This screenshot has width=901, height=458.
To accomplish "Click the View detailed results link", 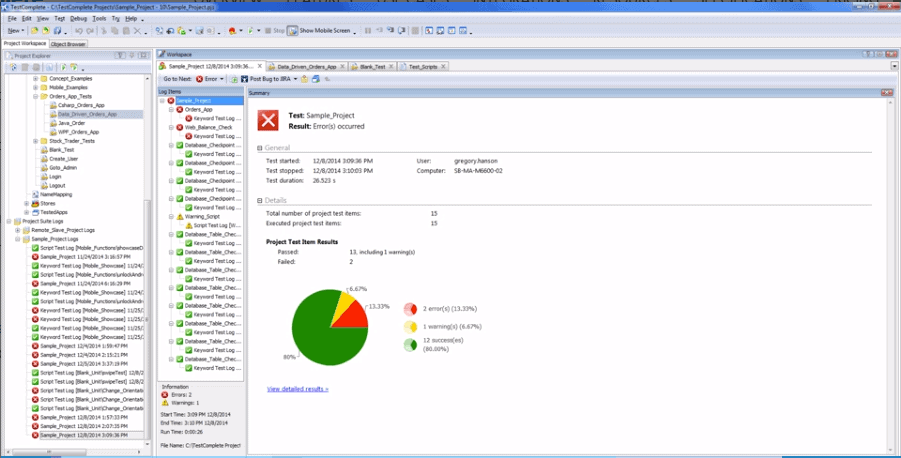I will pos(298,389).
